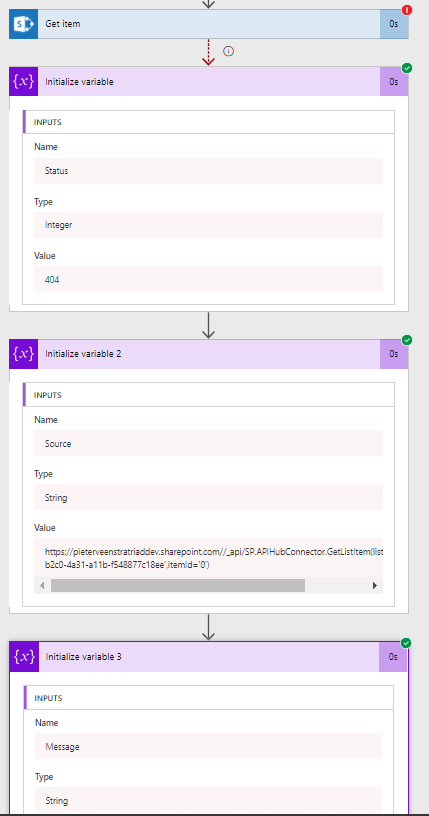The image size is (429, 816).
Task: Click the variable icon on Initialize variable 3
Action: click(24, 657)
